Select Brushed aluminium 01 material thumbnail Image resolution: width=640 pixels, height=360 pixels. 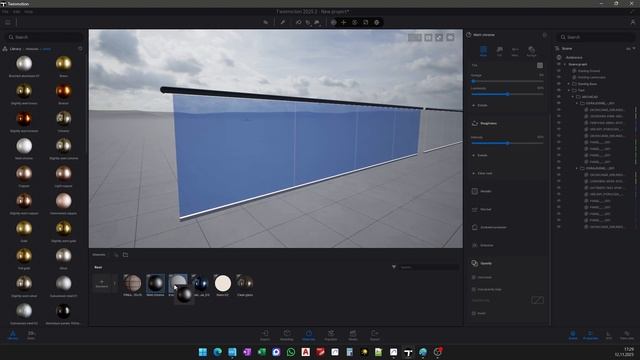pos(24,64)
